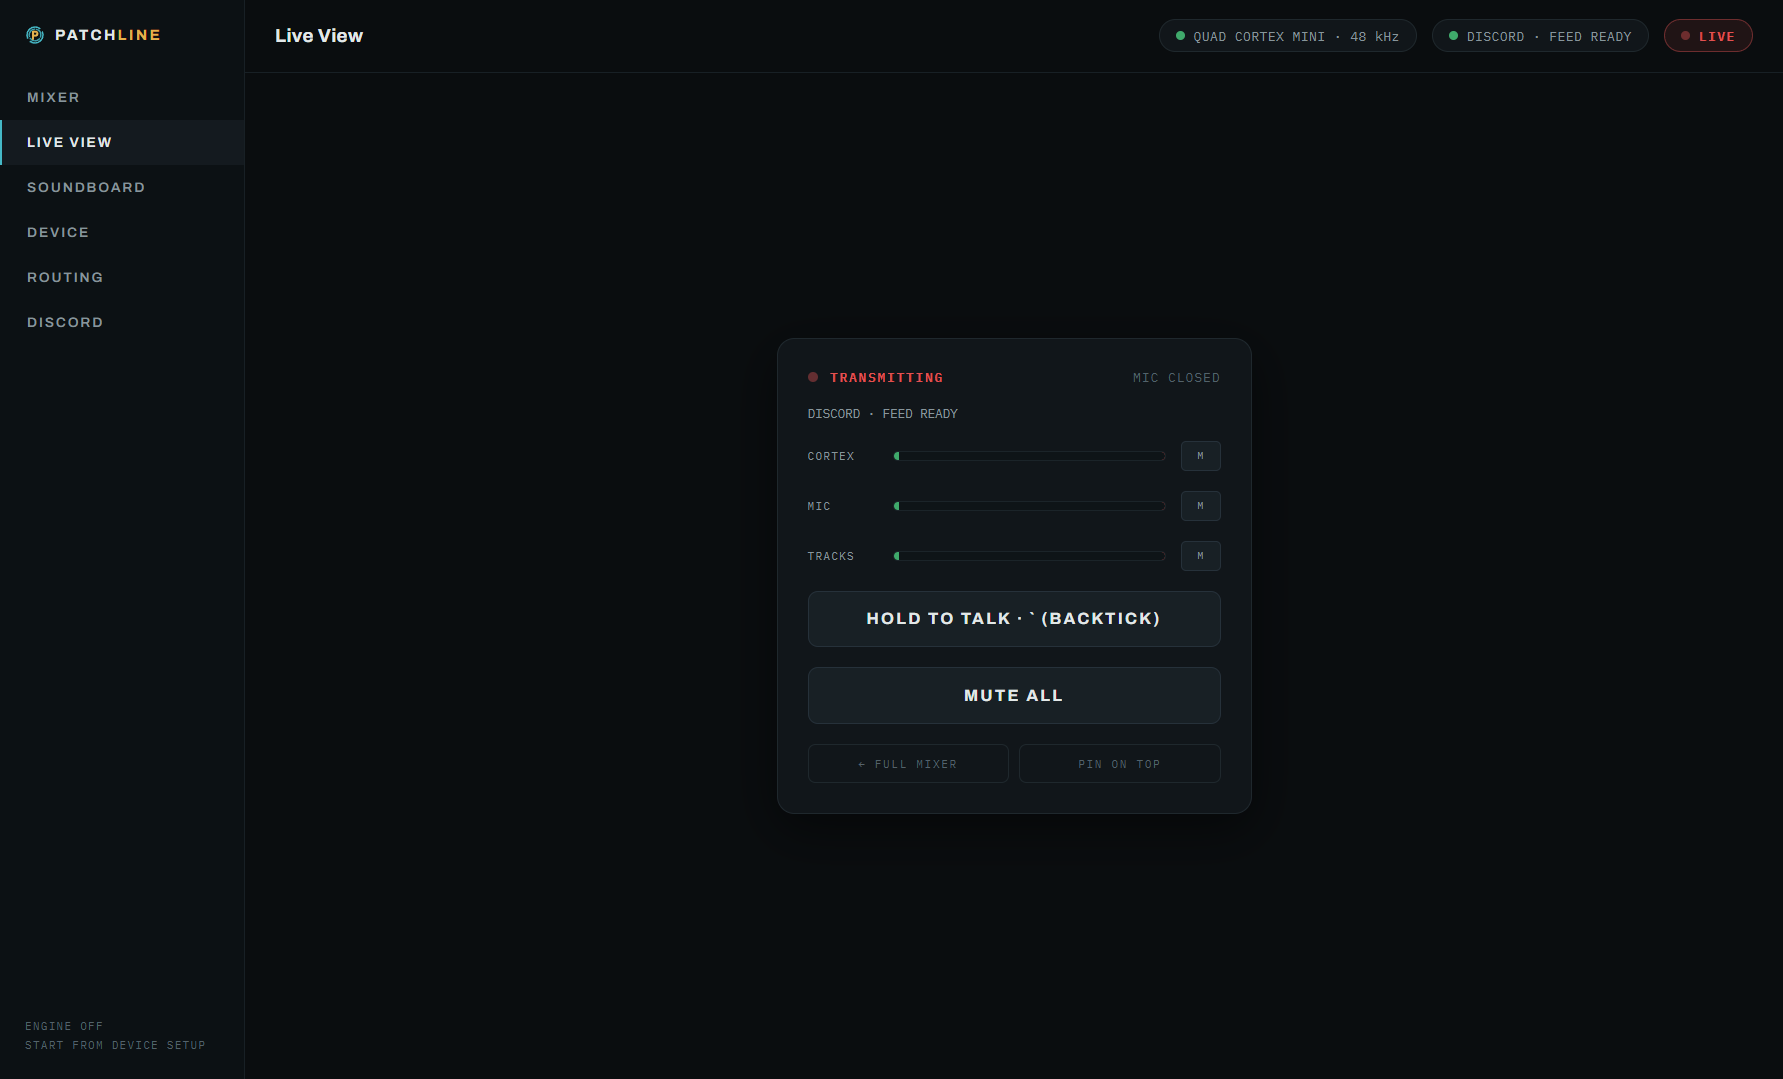
Task: Click the Discord Feed Ready header pill
Action: click(x=1540, y=36)
